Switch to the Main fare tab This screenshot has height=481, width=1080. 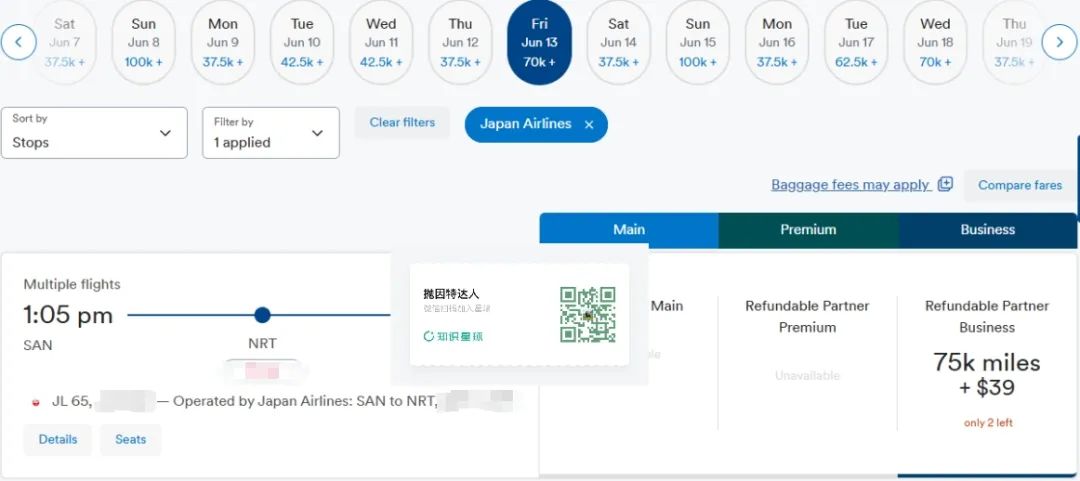(628, 230)
